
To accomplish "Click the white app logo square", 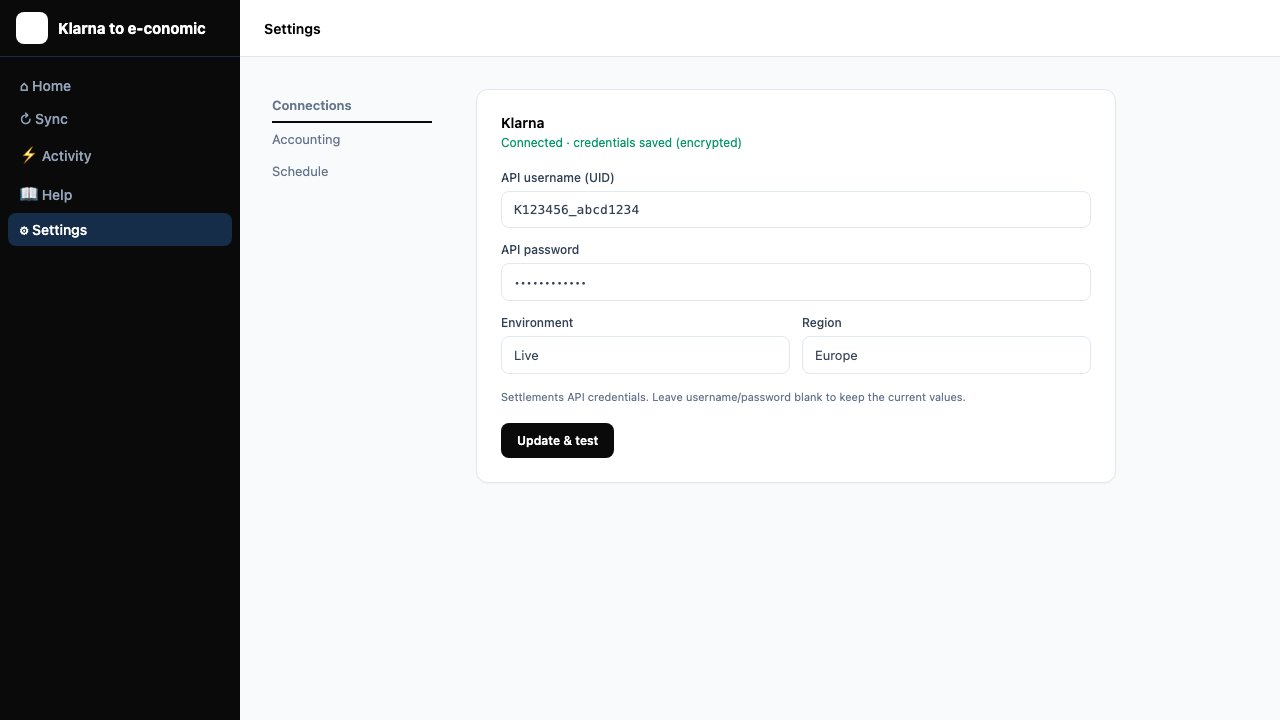I will (32, 28).
